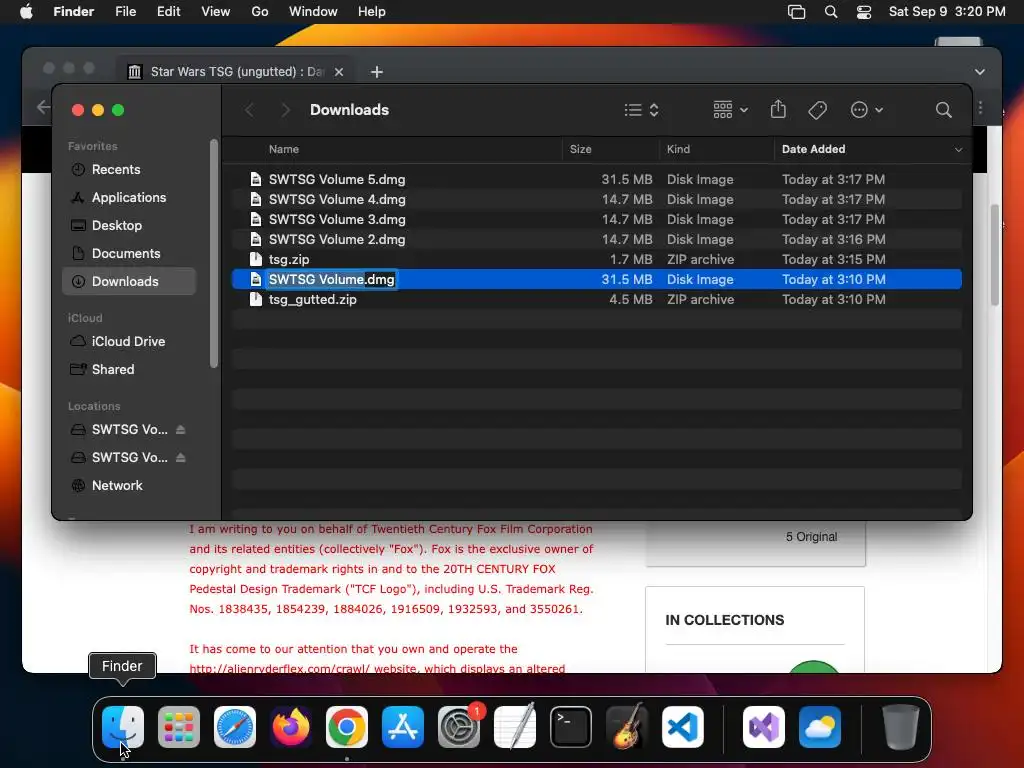Open the Share button in Finder toolbar
This screenshot has height=768, width=1024.
tap(778, 109)
